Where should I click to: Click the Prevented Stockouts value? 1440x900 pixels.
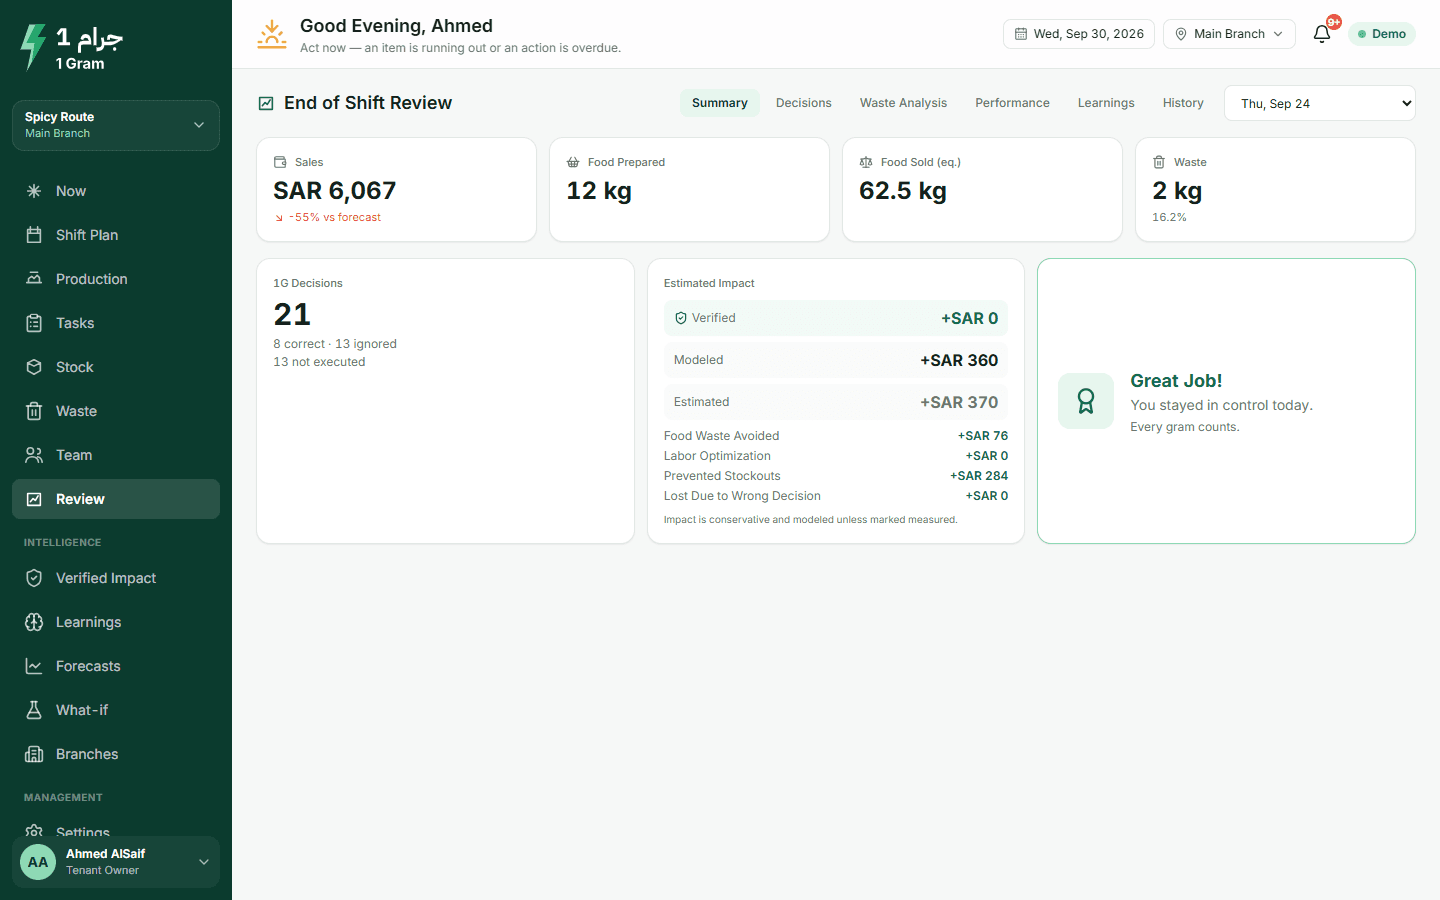(979, 476)
